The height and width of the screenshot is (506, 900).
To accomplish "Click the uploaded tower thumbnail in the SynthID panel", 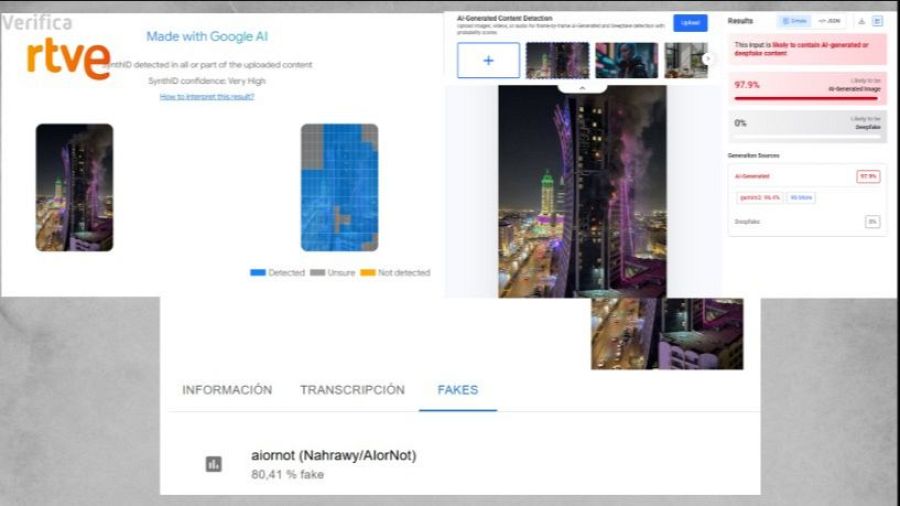I will pos(75,188).
